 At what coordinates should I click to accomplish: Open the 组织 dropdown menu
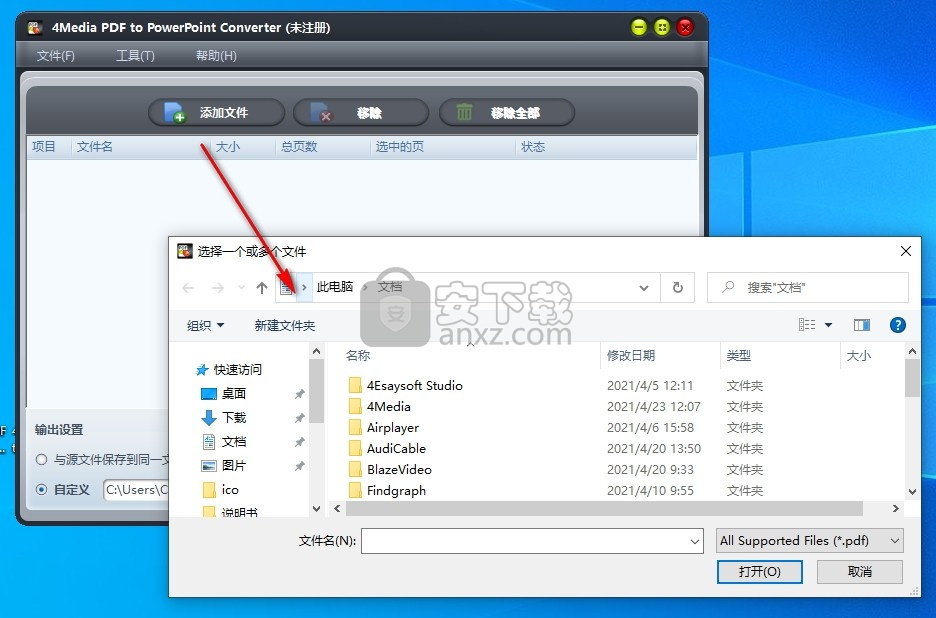coord(205,325)
